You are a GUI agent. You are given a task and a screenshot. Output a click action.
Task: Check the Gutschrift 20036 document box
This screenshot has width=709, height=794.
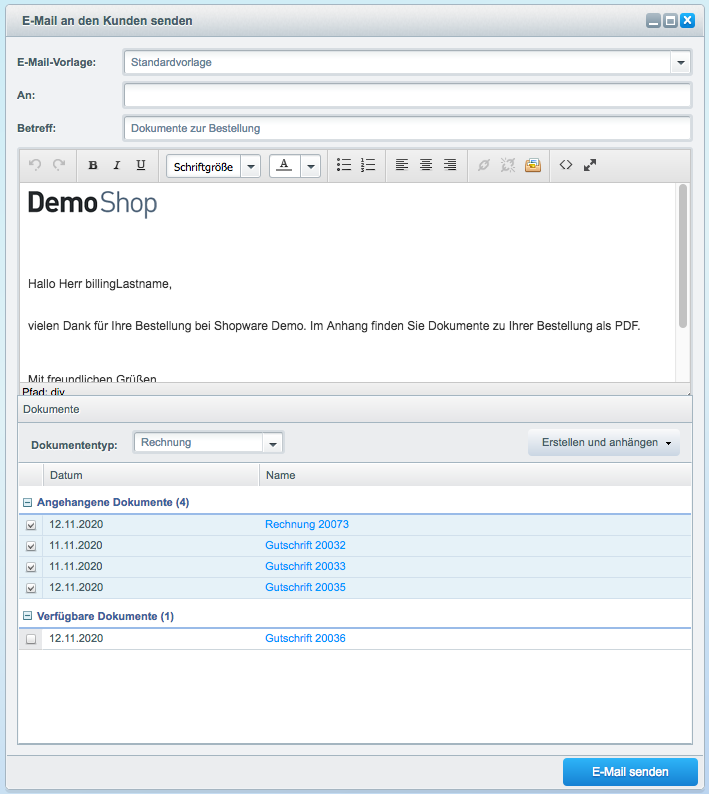31,639
